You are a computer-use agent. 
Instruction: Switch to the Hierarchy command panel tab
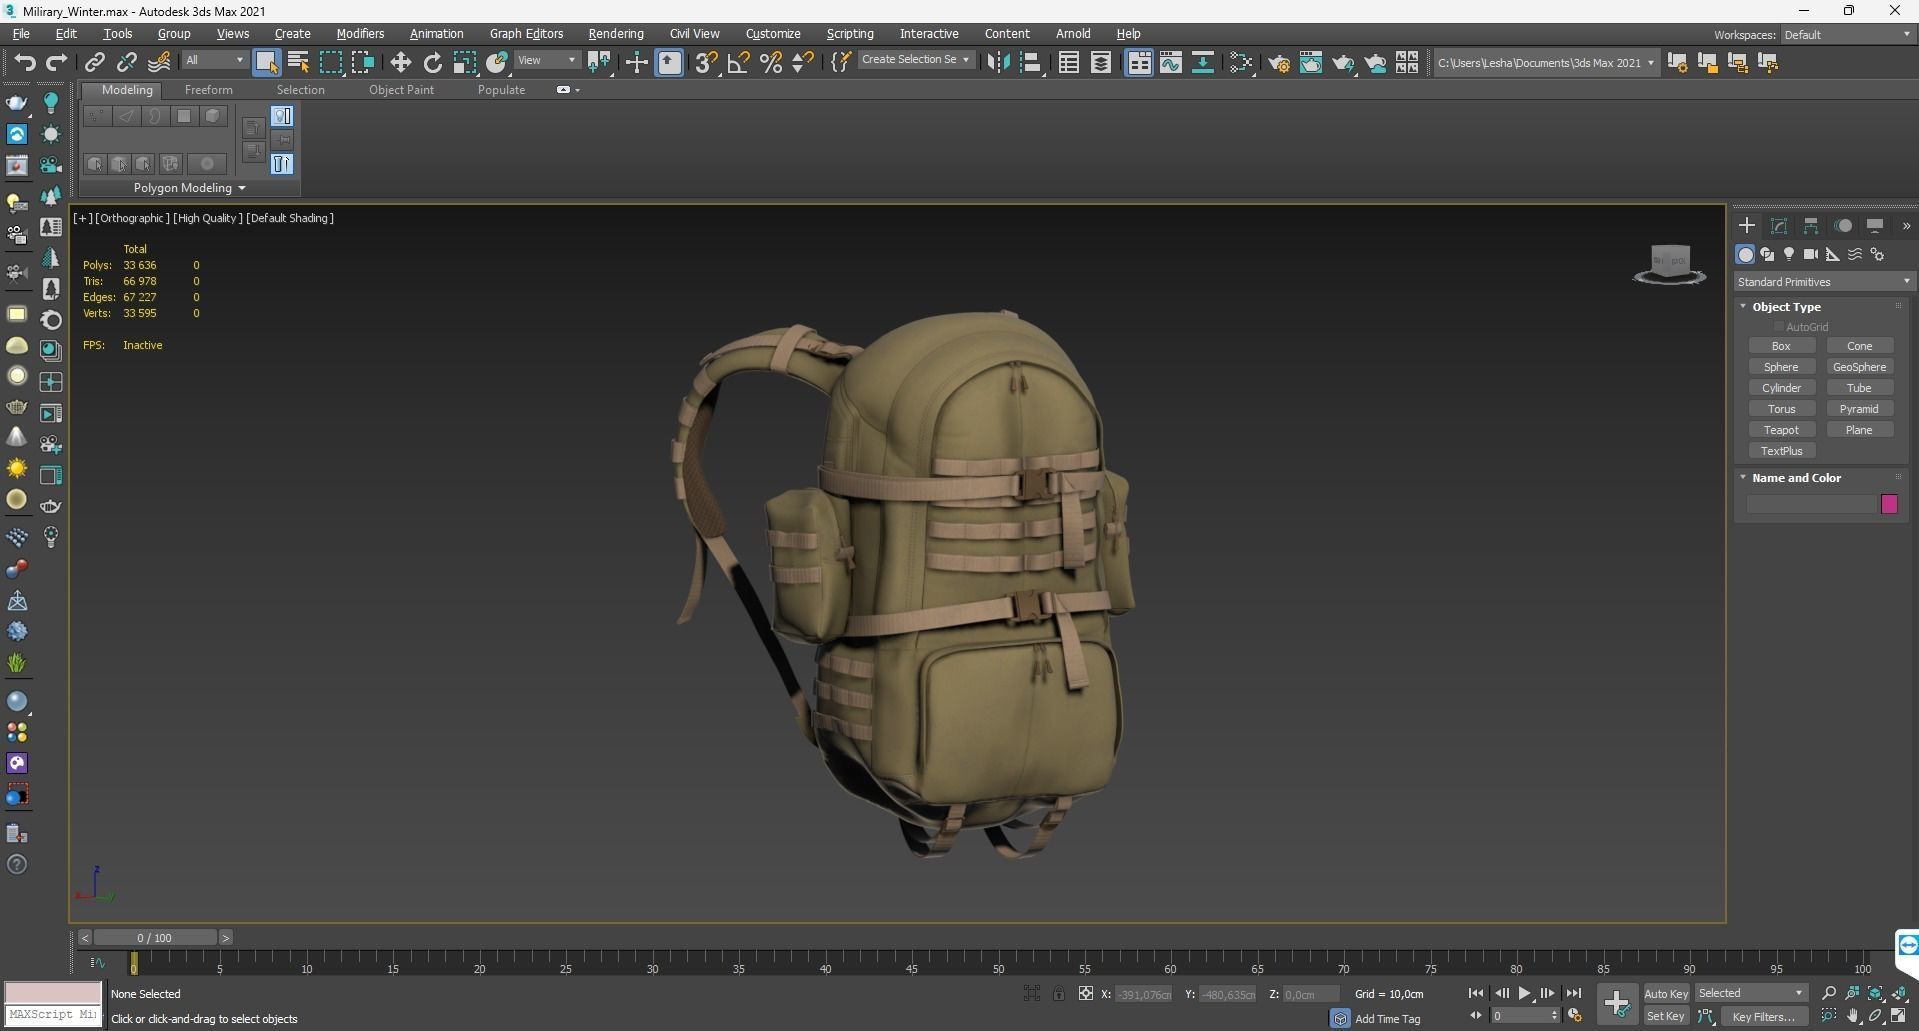[x=1811, y=226]
